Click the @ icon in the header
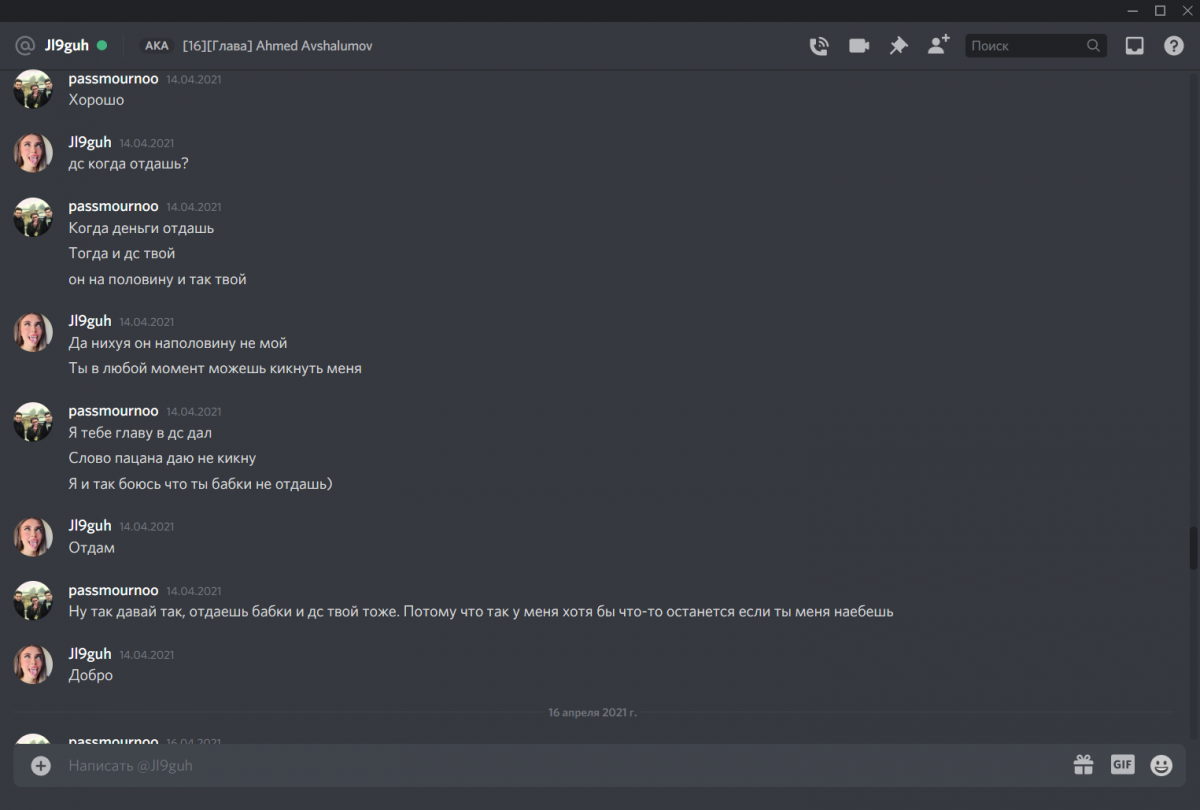 point(25,45)
